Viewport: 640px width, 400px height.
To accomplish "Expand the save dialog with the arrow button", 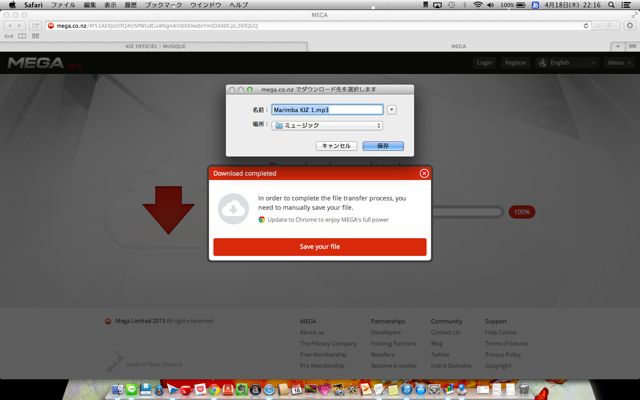I will [x=391, y=110].
